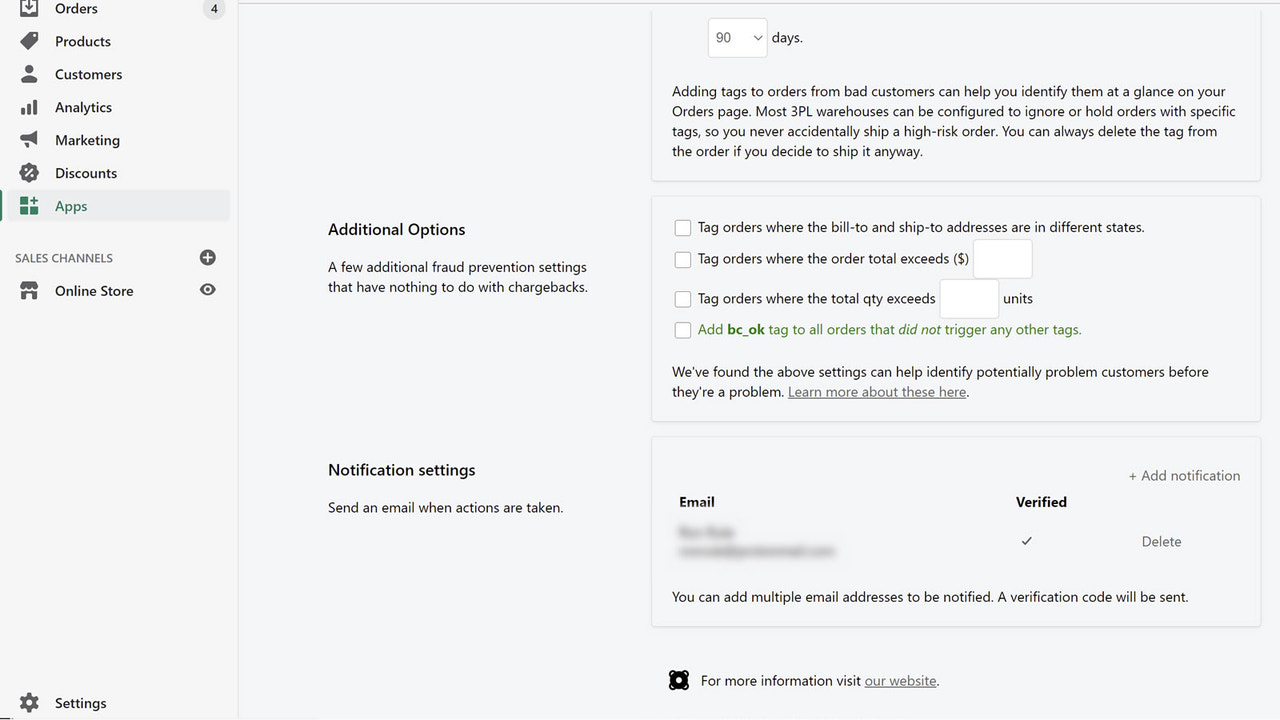Check the order total exceeds tag option
The image size is (1280, 720).
(x=683, y=259)
